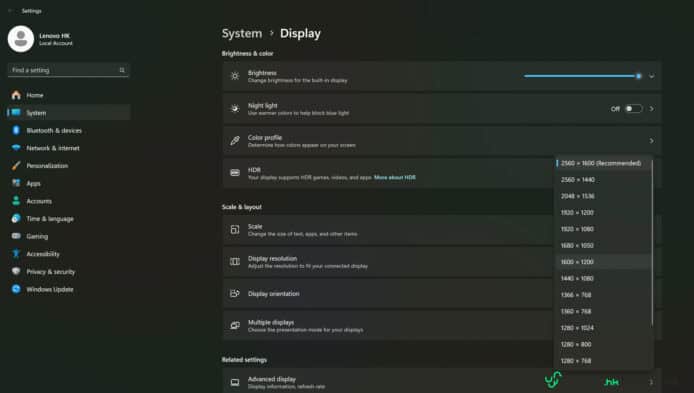The height and width of the screenshot is (393, 694).
Task: Click the Accounts person icon
Action: click(16, 200)
